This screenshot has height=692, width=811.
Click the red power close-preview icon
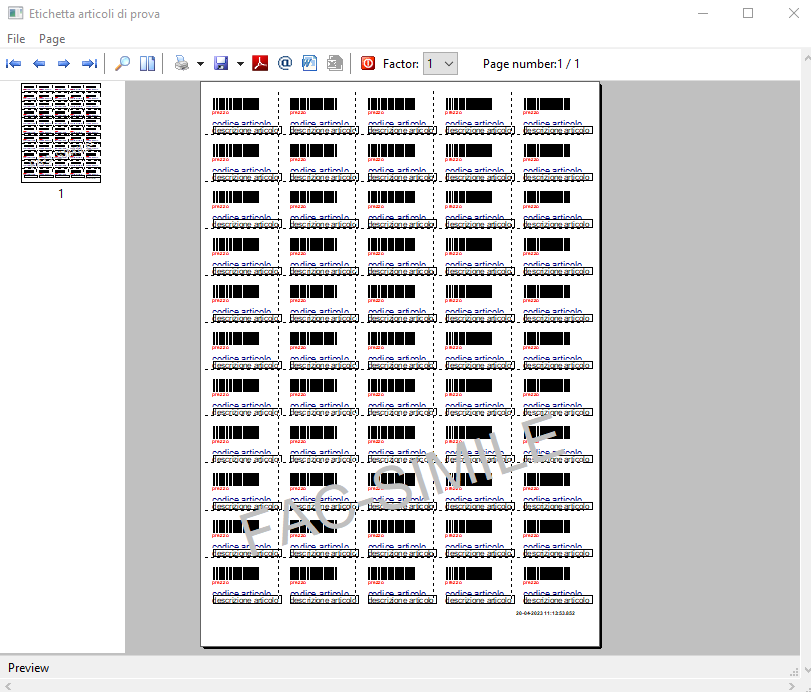(368, 63)
